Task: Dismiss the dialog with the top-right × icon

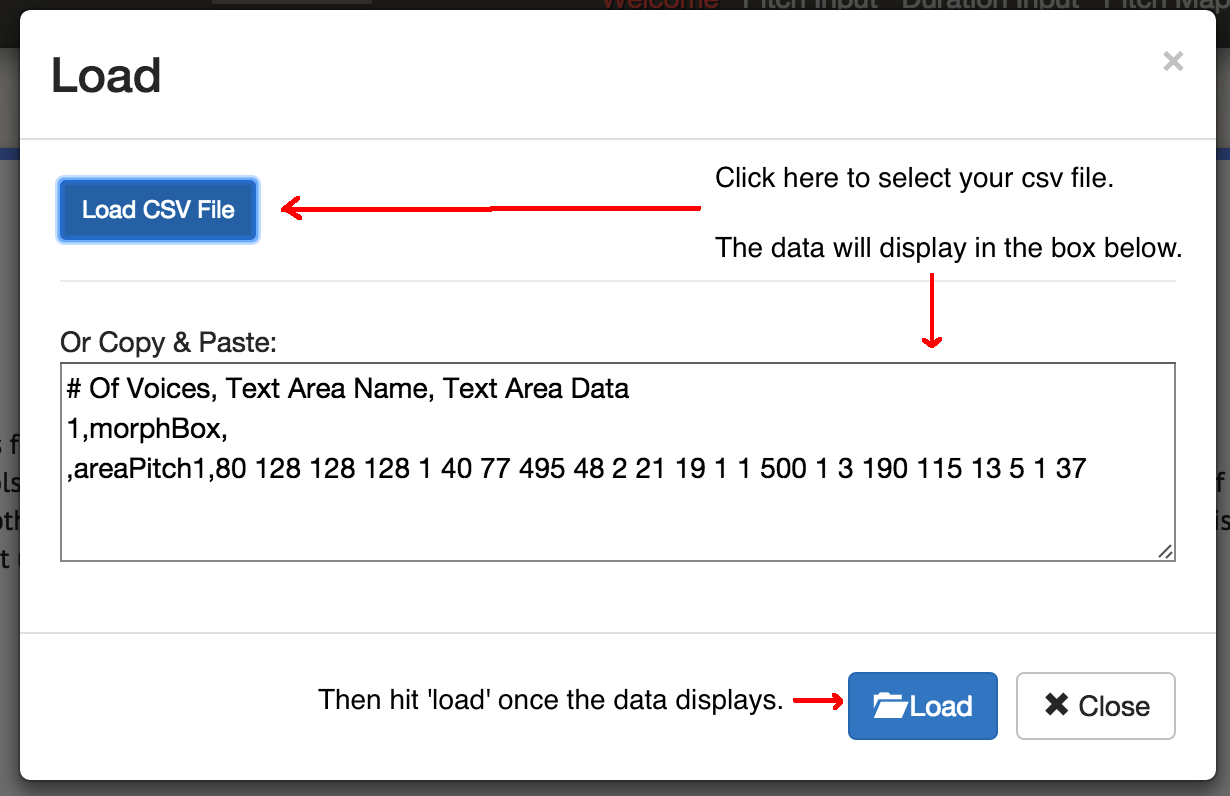Action: pyautogui.click(x=1172, y=61)
